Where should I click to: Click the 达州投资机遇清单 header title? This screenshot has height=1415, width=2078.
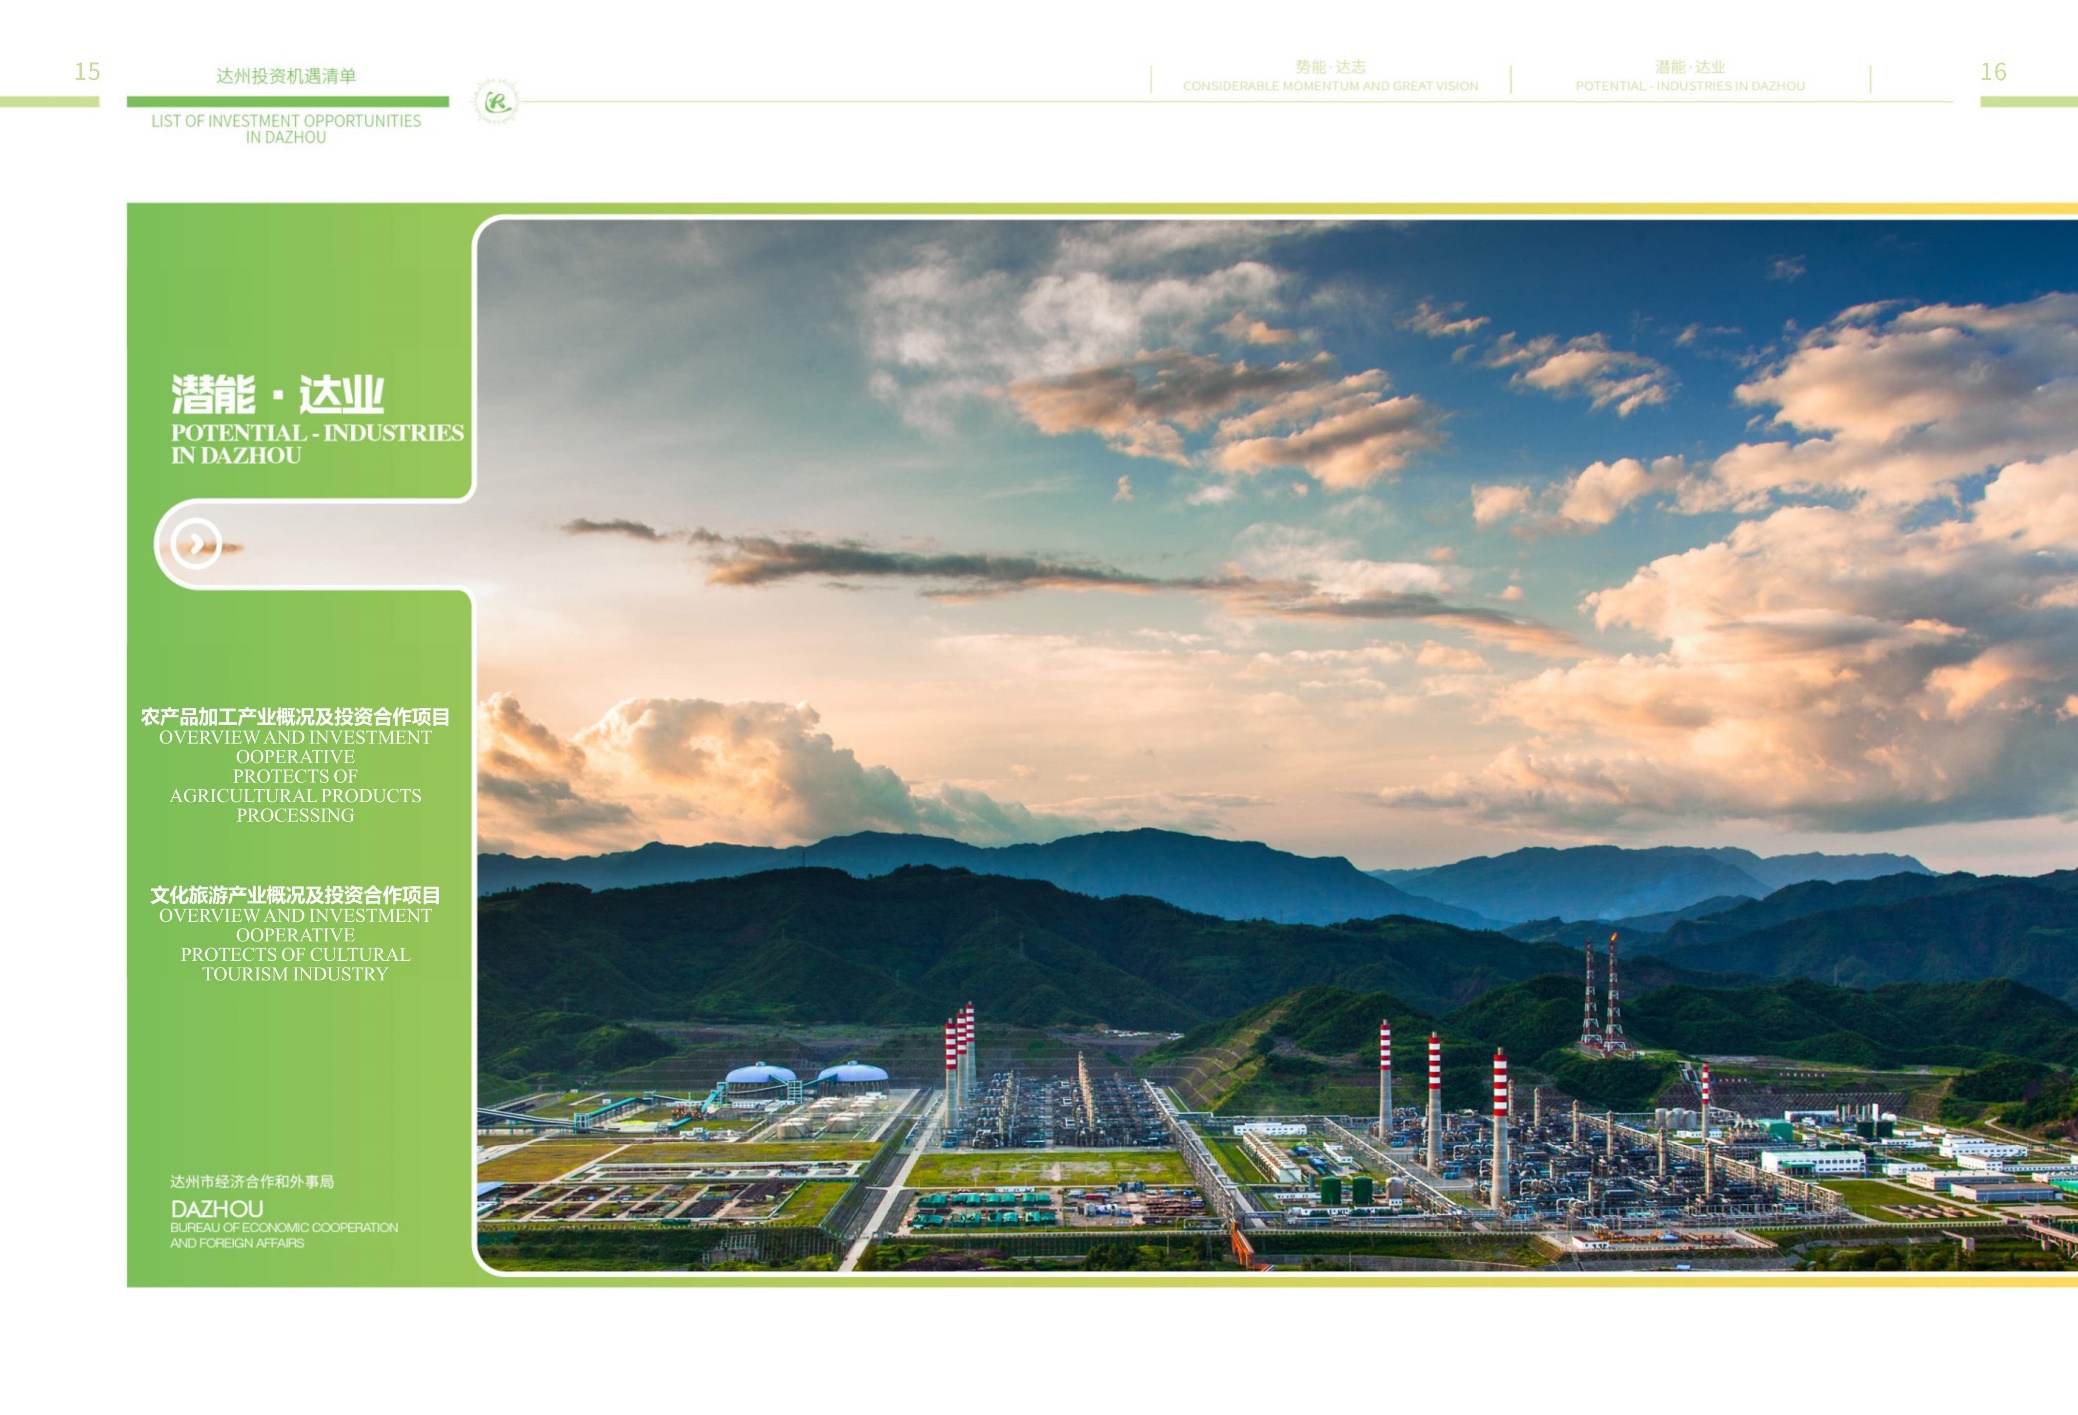[x=286, y=76]
